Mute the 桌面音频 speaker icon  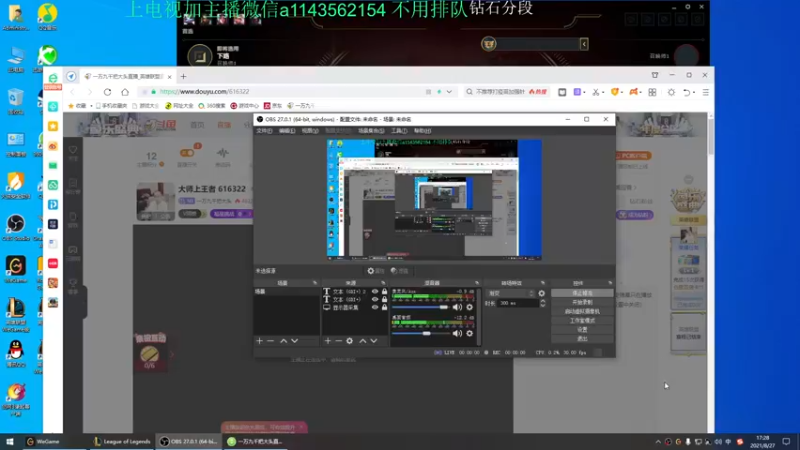[x=457, y=333]
